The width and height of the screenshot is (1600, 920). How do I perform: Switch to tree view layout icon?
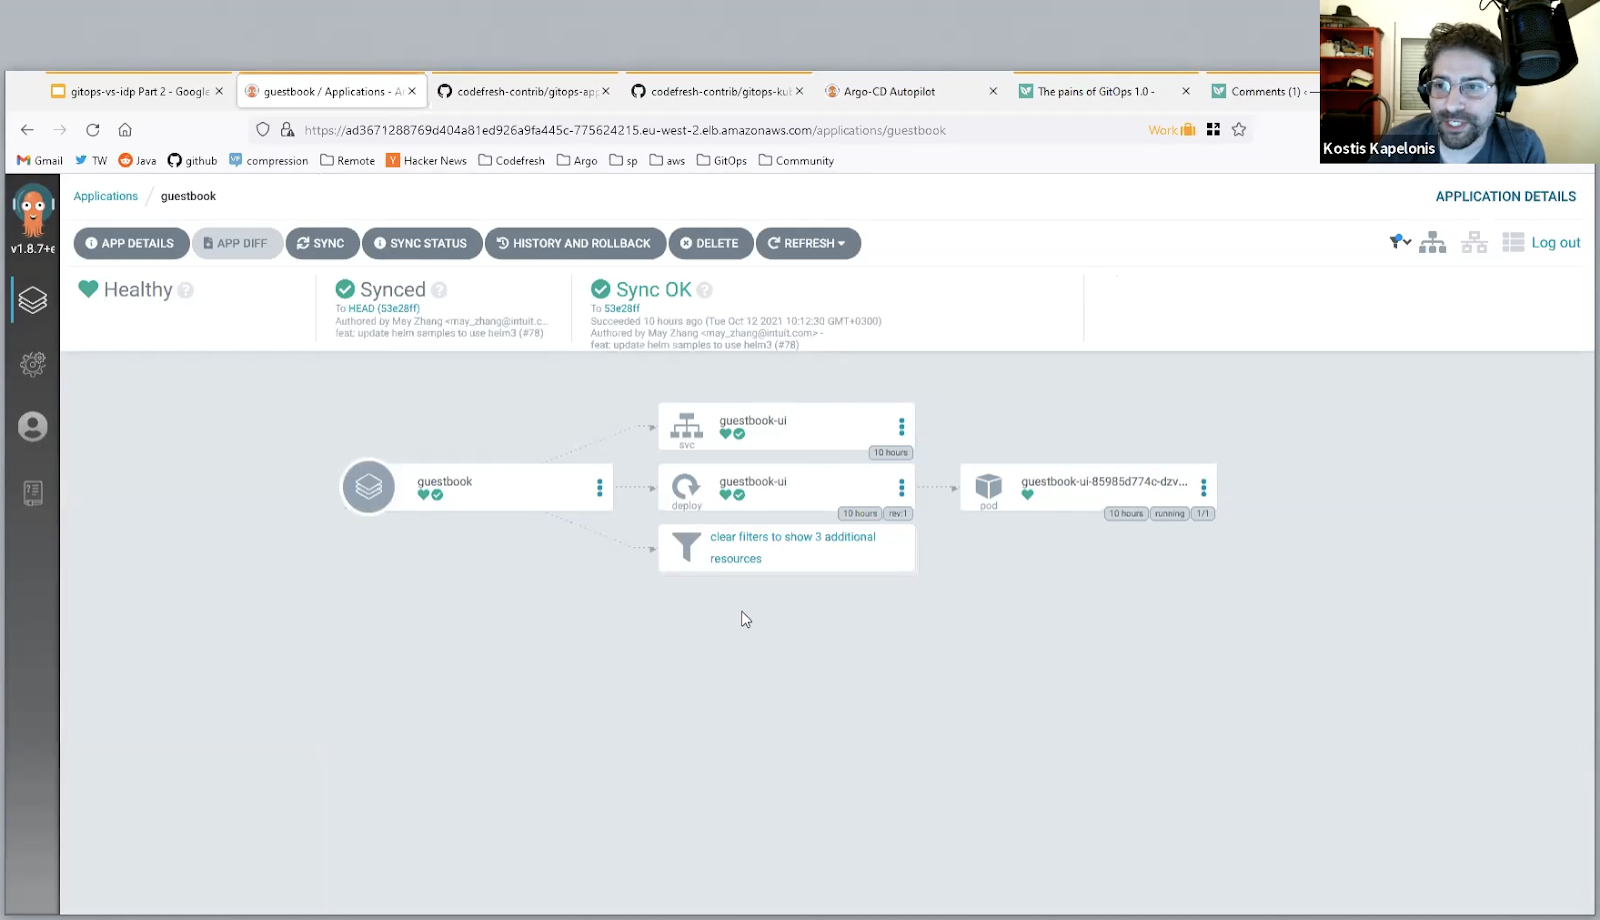1432,242
